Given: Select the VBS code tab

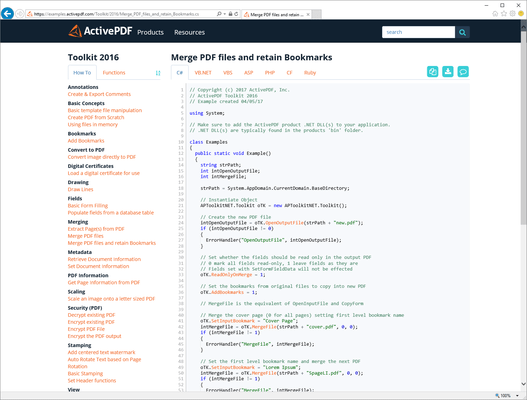Looking at the screenshot, I should [x=228, y=73].
